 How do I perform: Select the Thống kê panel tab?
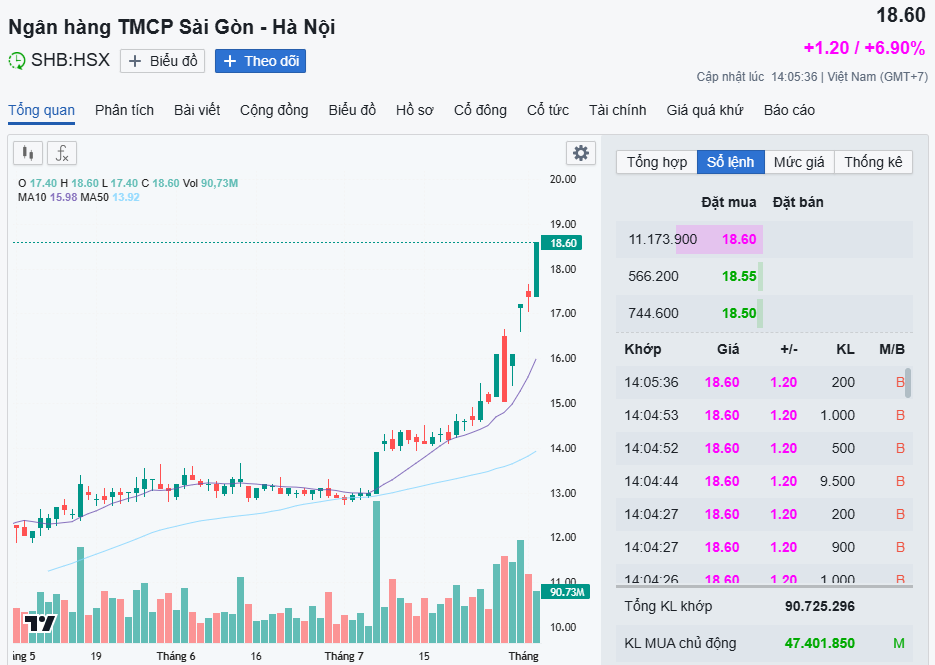pyautogui.click(x=873, y=162)
